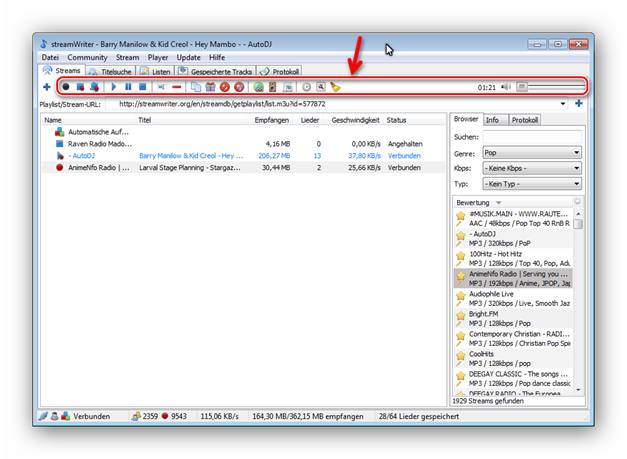Expand the Playlist/Stream-URL dropdown arrow
This screenshot has height=459, width=627.
563,104
